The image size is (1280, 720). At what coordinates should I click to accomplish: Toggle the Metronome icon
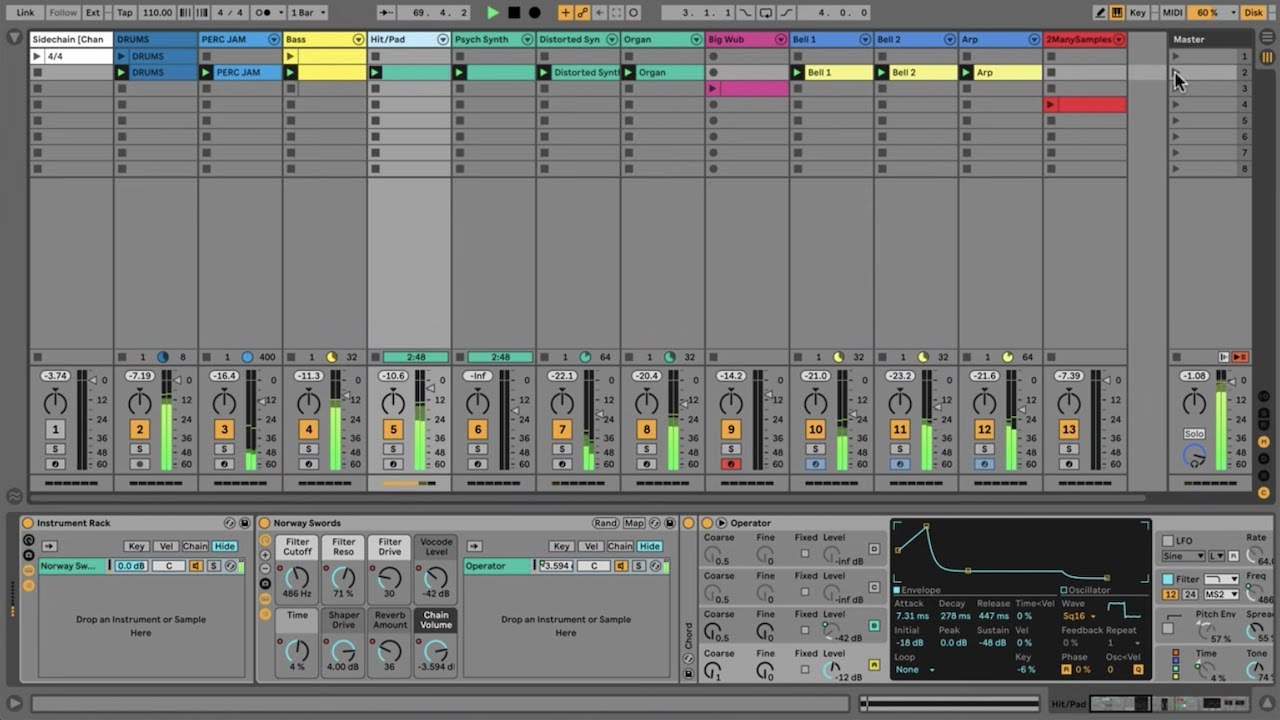point(265,13)
